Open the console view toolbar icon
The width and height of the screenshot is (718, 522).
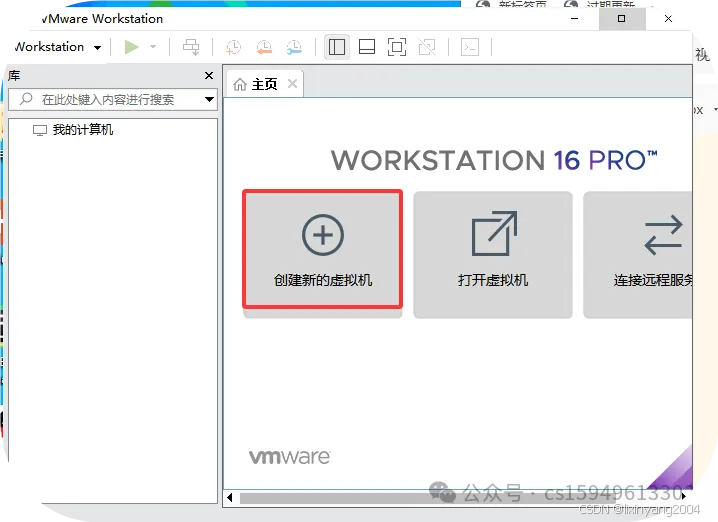click(470, 47)
